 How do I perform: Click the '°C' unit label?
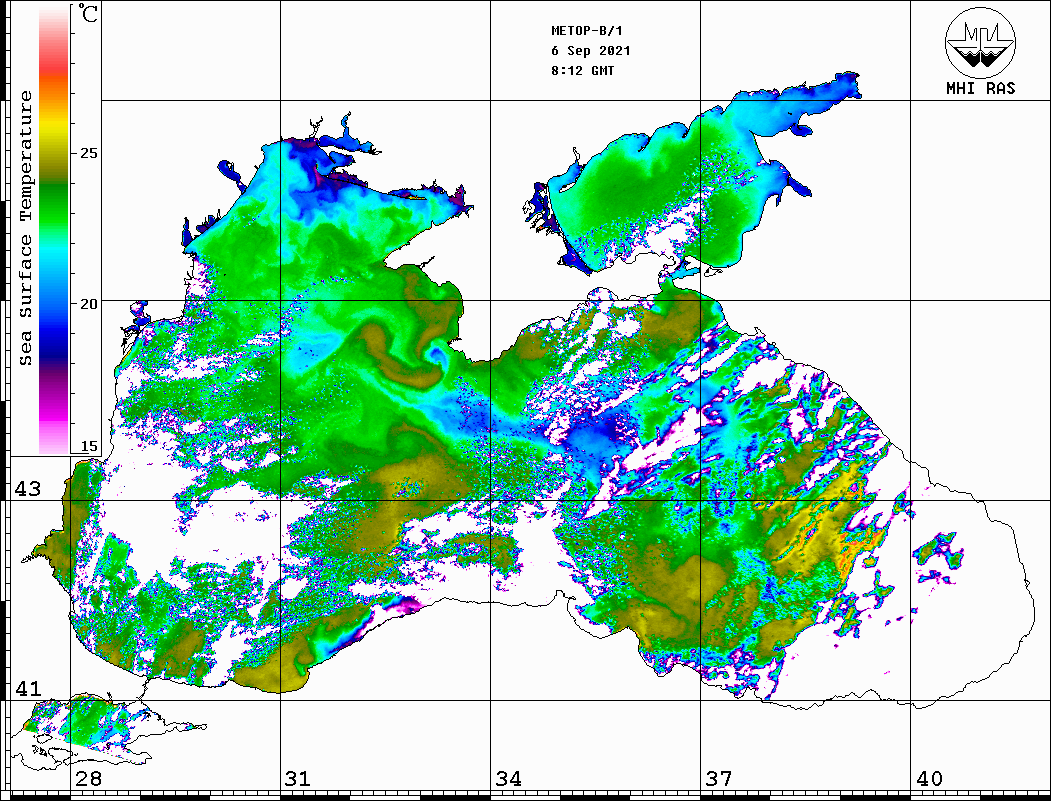(x=88, y=13)
